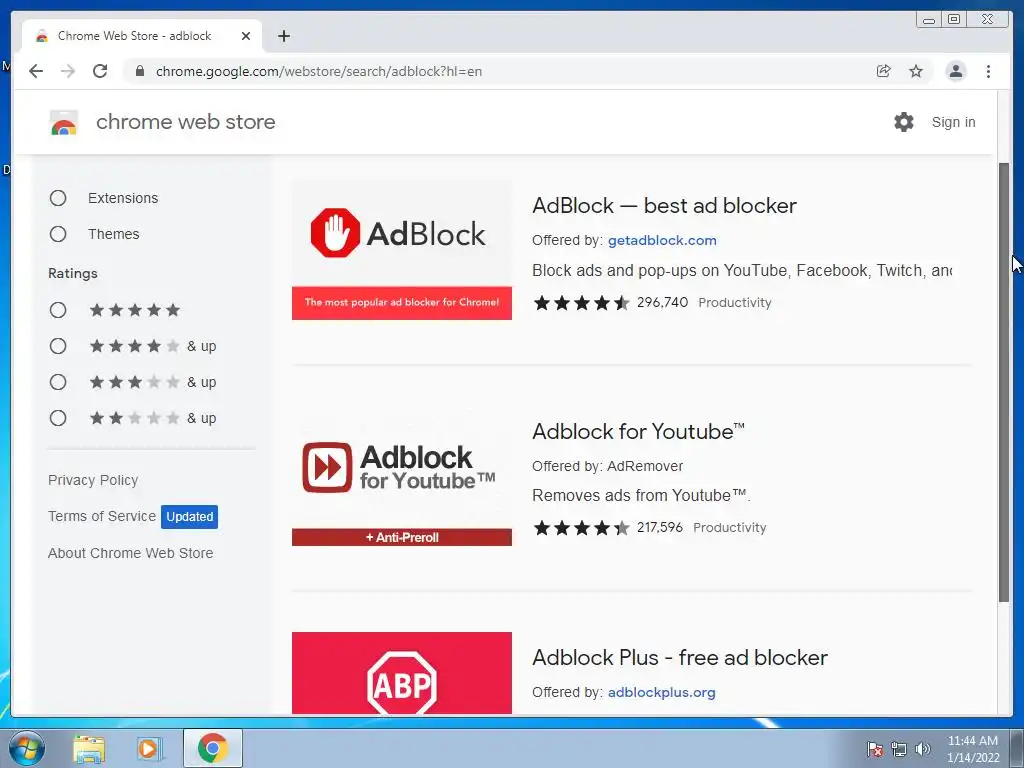
Task: Click the ABP logo thumbnail
Action: tap(402, 673)
